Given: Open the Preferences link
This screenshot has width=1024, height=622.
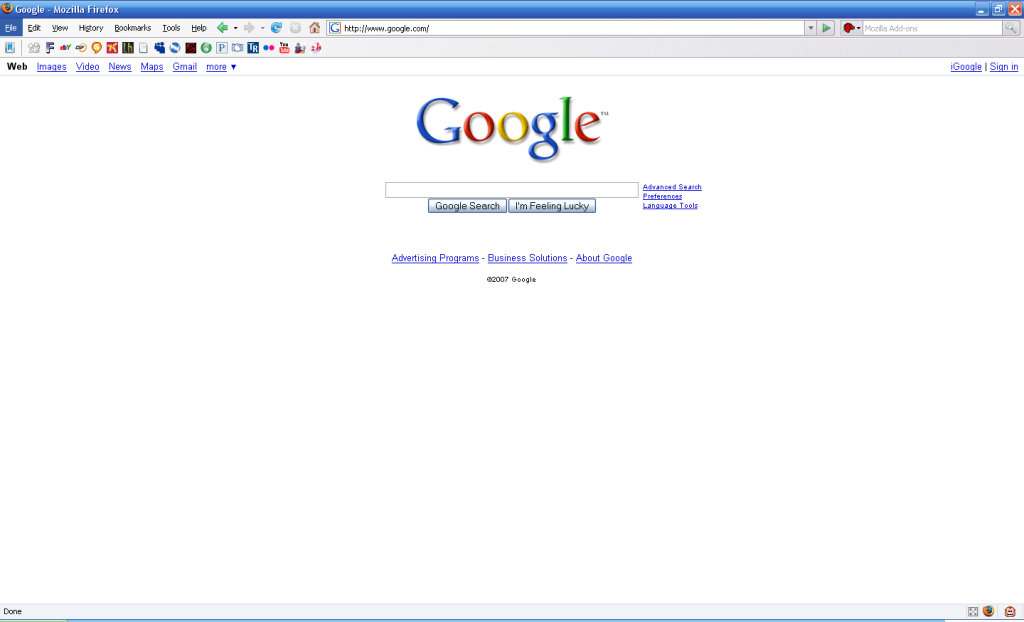Looking at the screenshot, I should (662, 196).
